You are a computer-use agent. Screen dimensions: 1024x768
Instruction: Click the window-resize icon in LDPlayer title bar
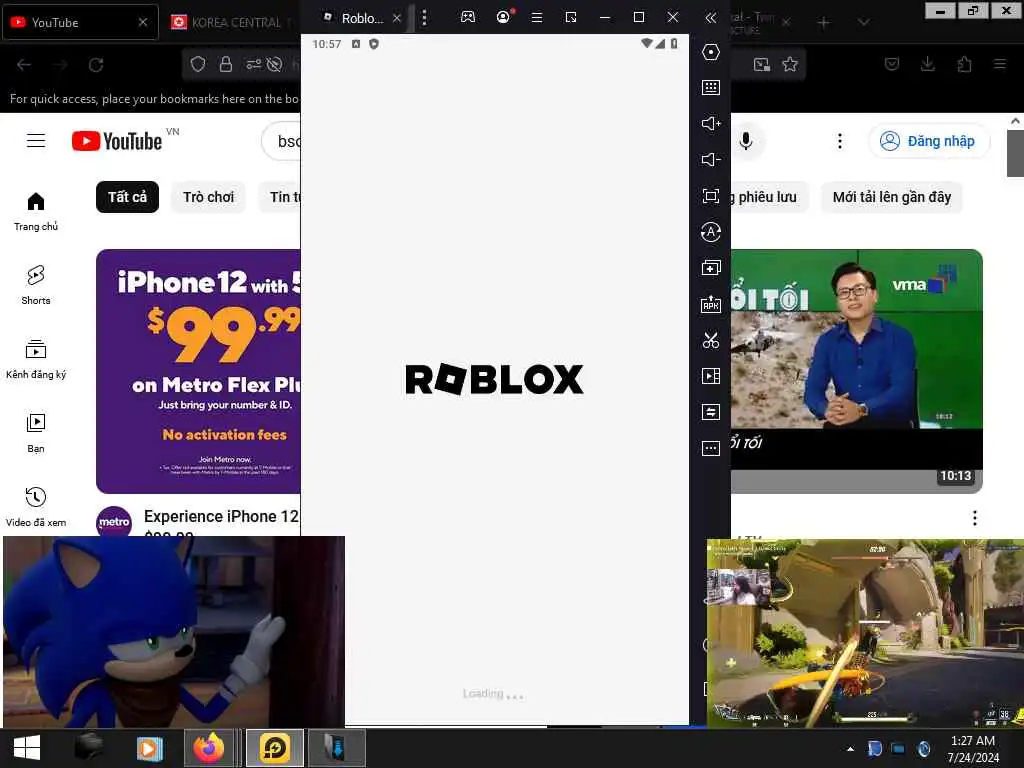coord(571,17)
